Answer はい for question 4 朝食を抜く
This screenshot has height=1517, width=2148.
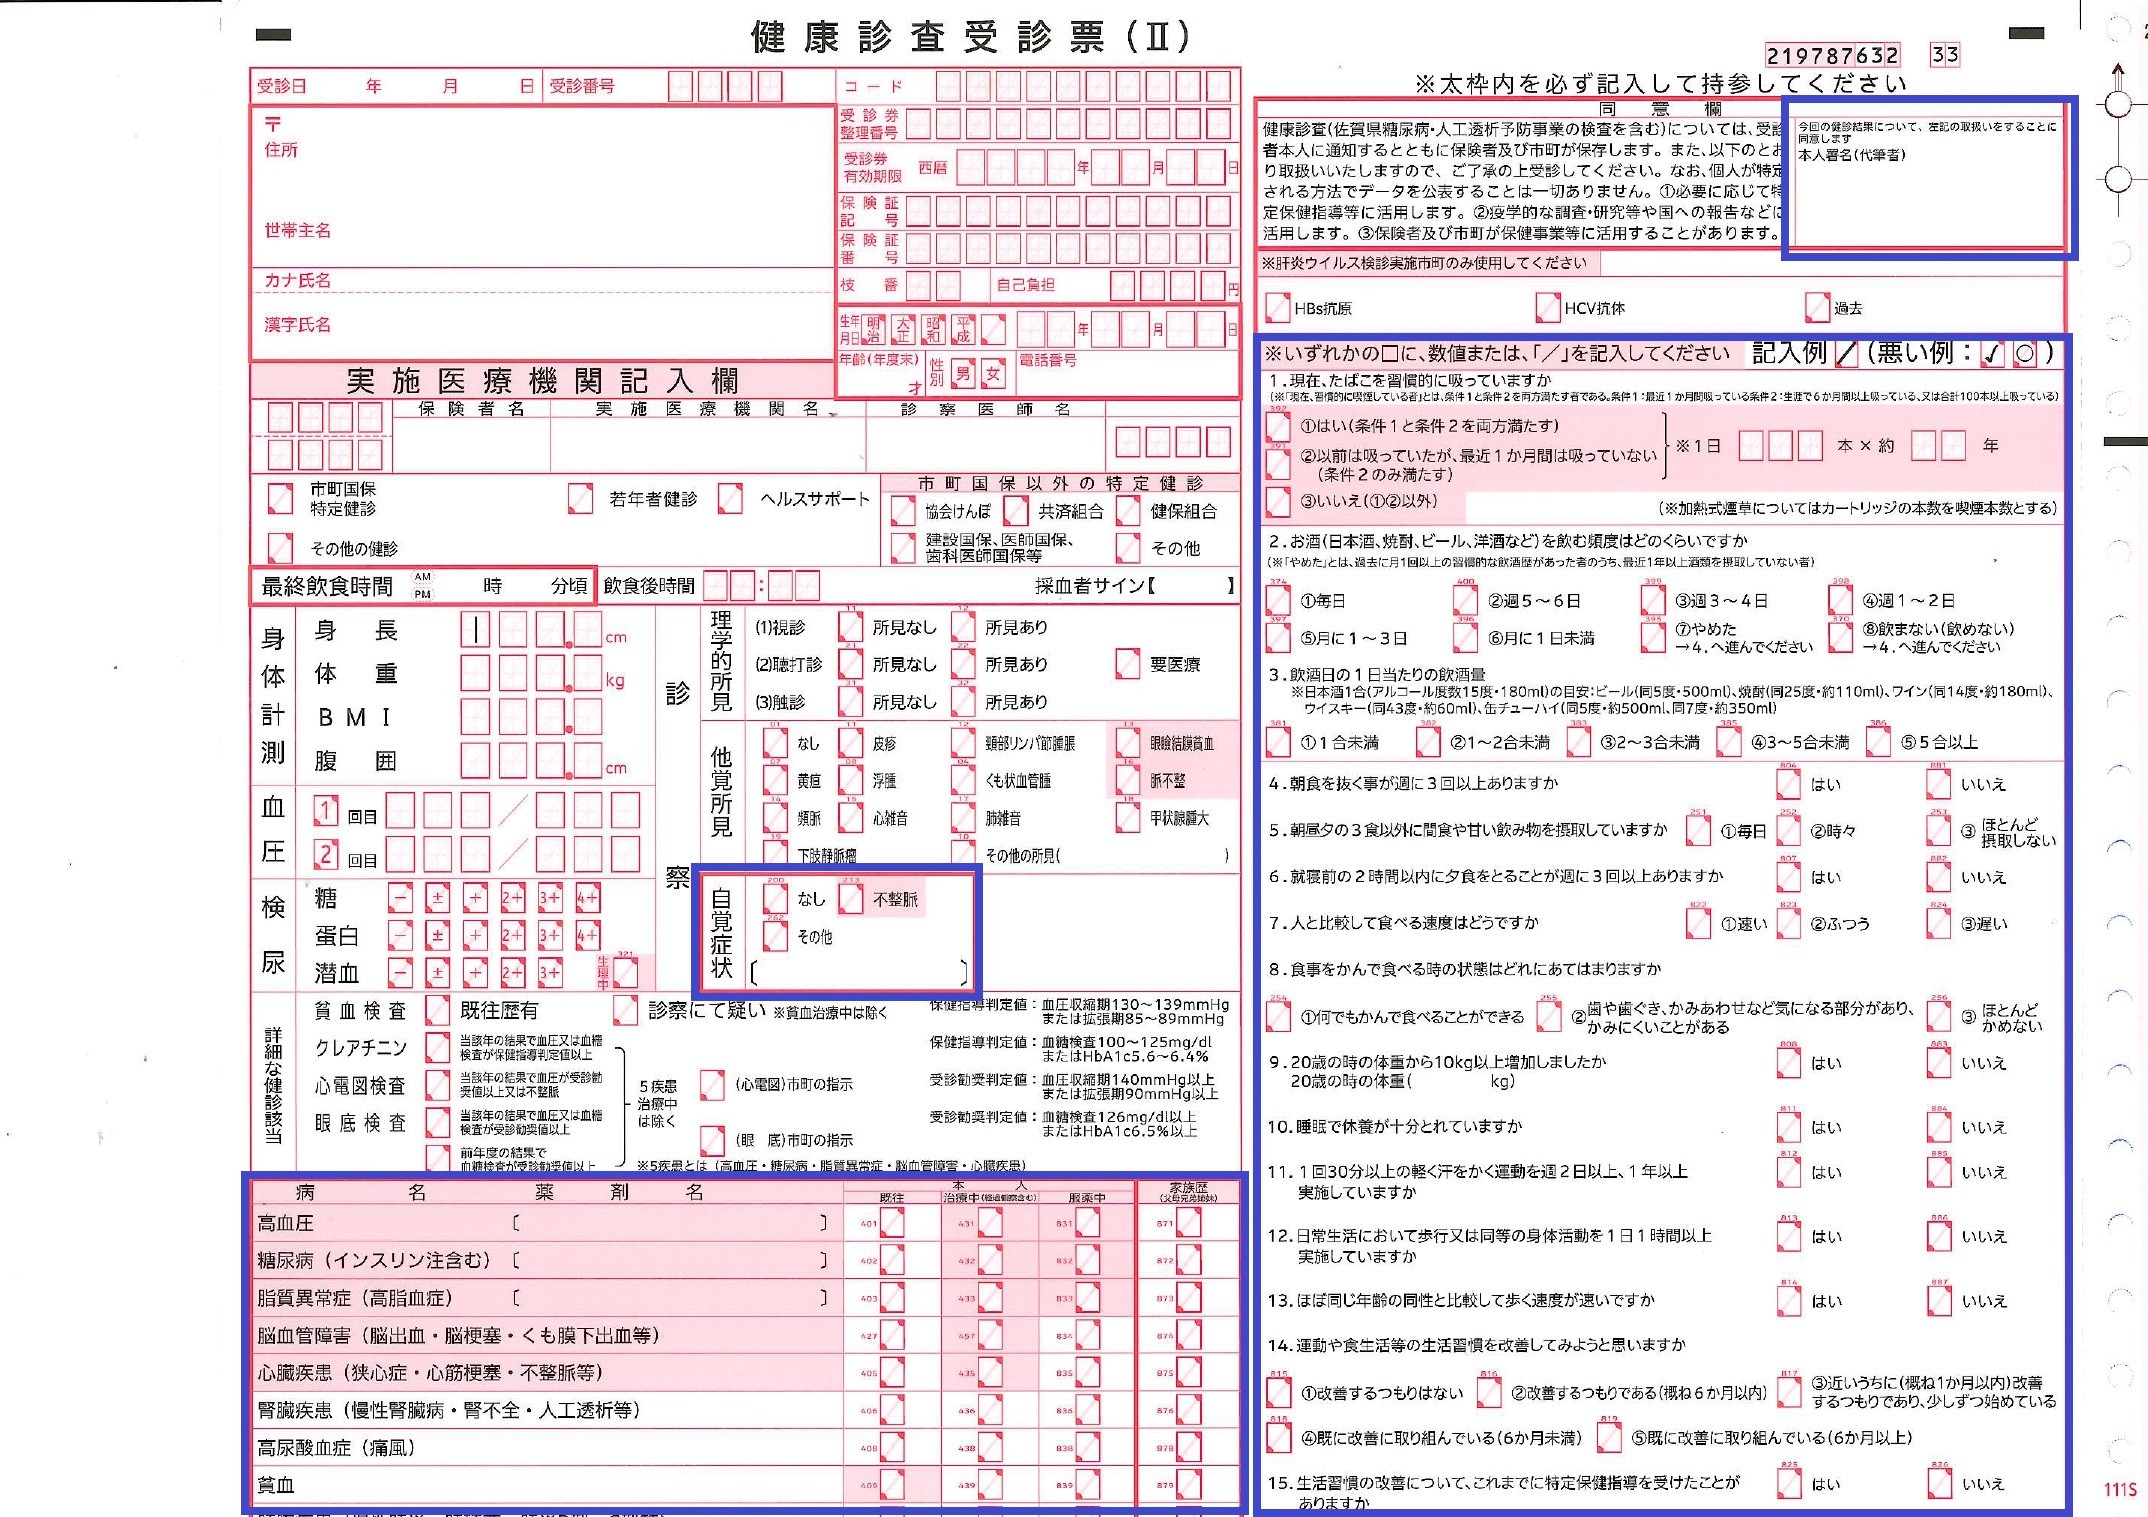click(1788, 784)
